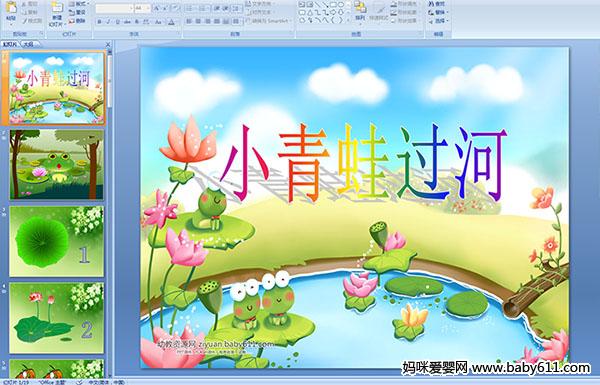Toggle Italic formatting
This screenshot has height=385, width=600.
click(x=108, y=22)
